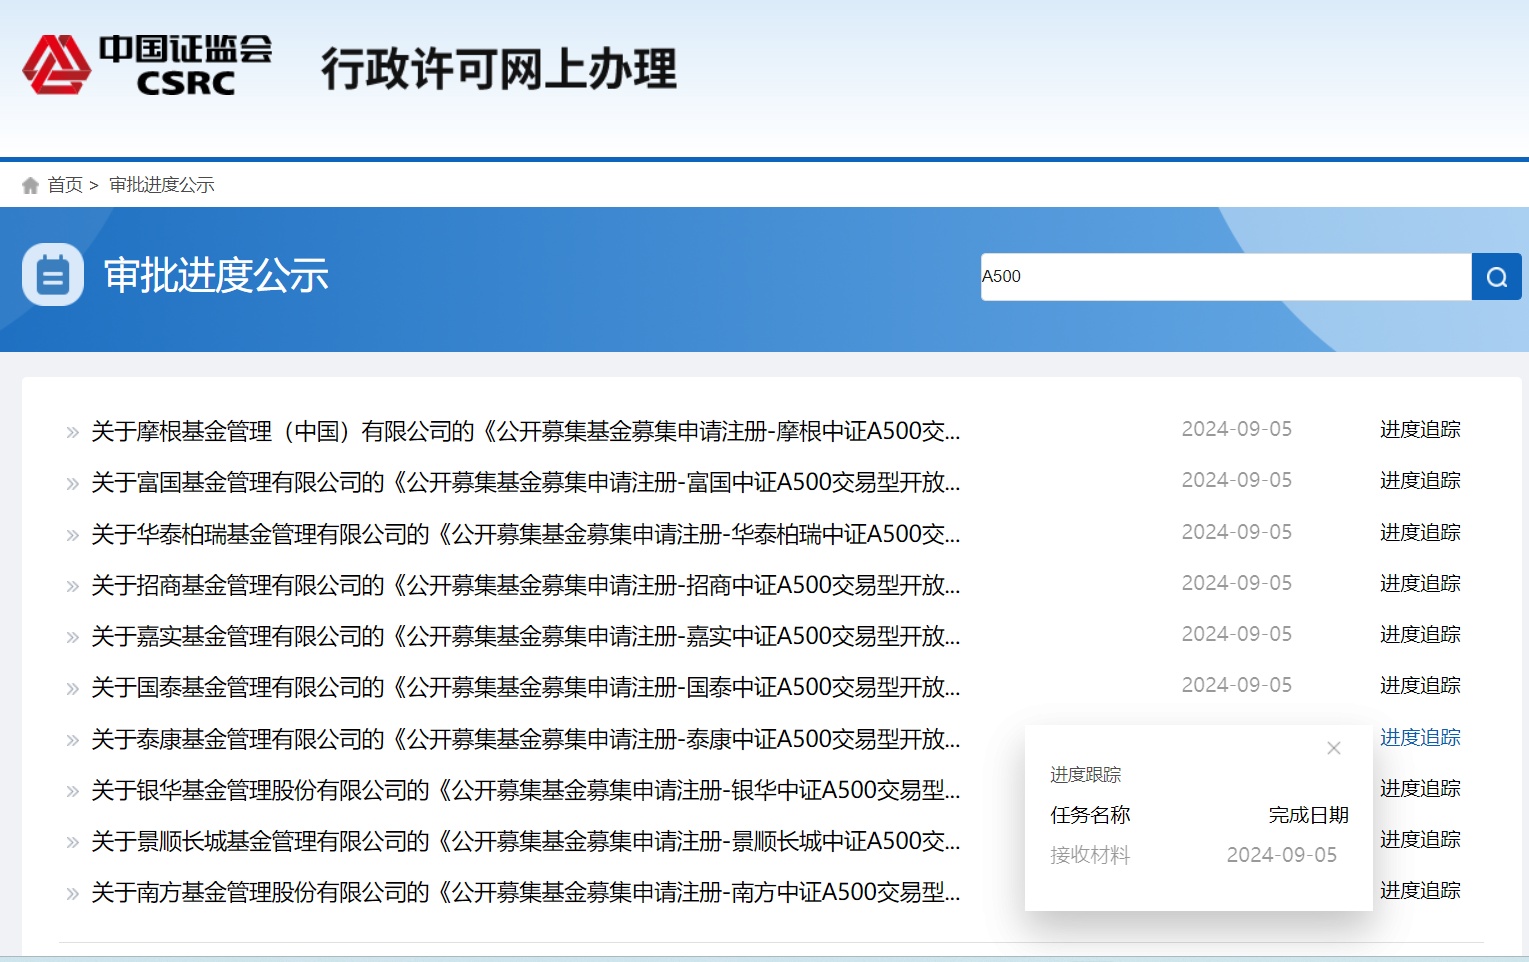Close the progress tracking popup
Image resolution: width=1529 pixels, height=962 pixels.
(x=1333, y=748)
